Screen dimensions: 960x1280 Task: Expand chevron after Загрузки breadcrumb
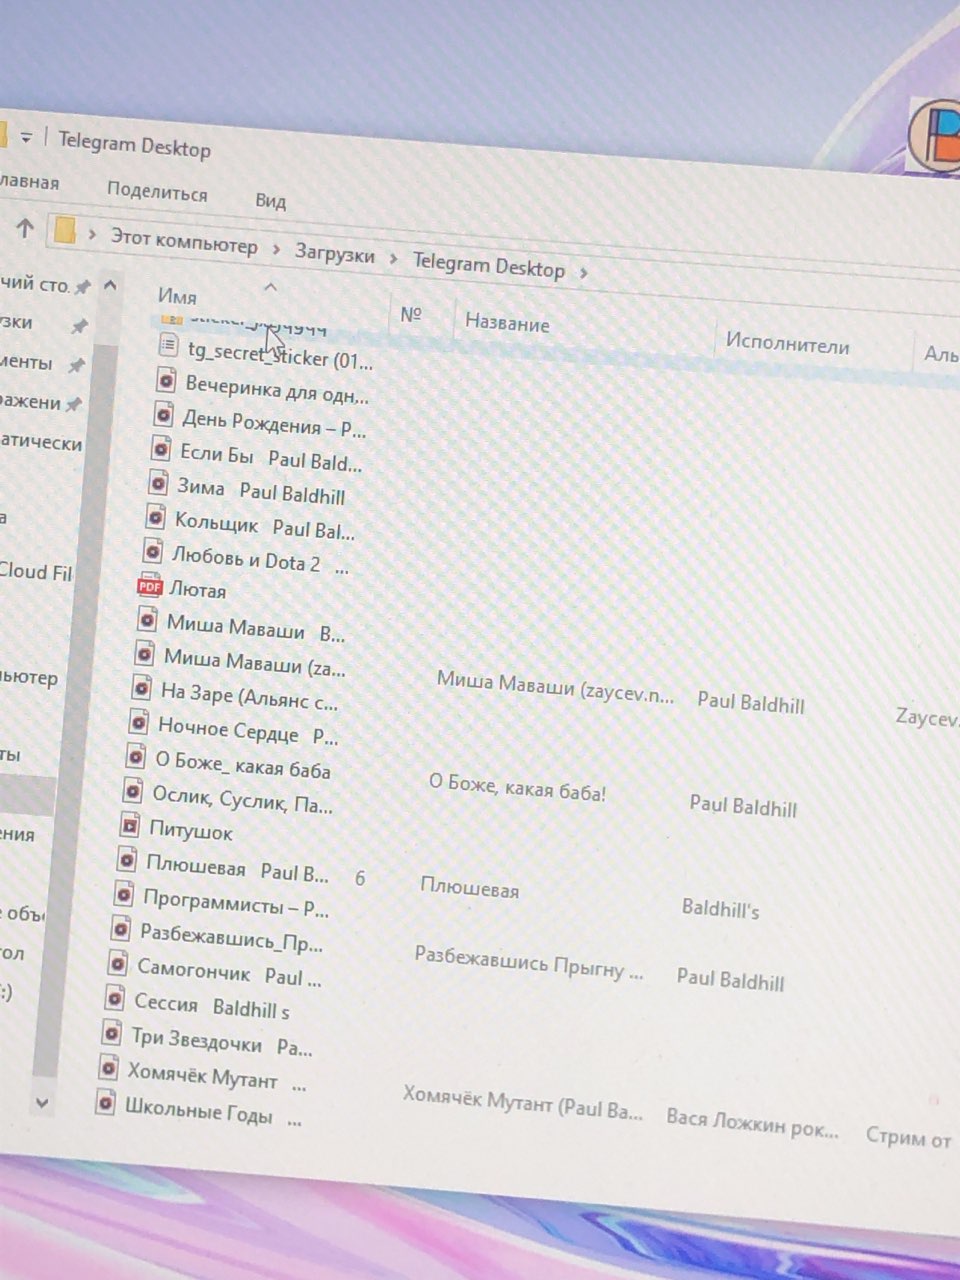point(393,259)
